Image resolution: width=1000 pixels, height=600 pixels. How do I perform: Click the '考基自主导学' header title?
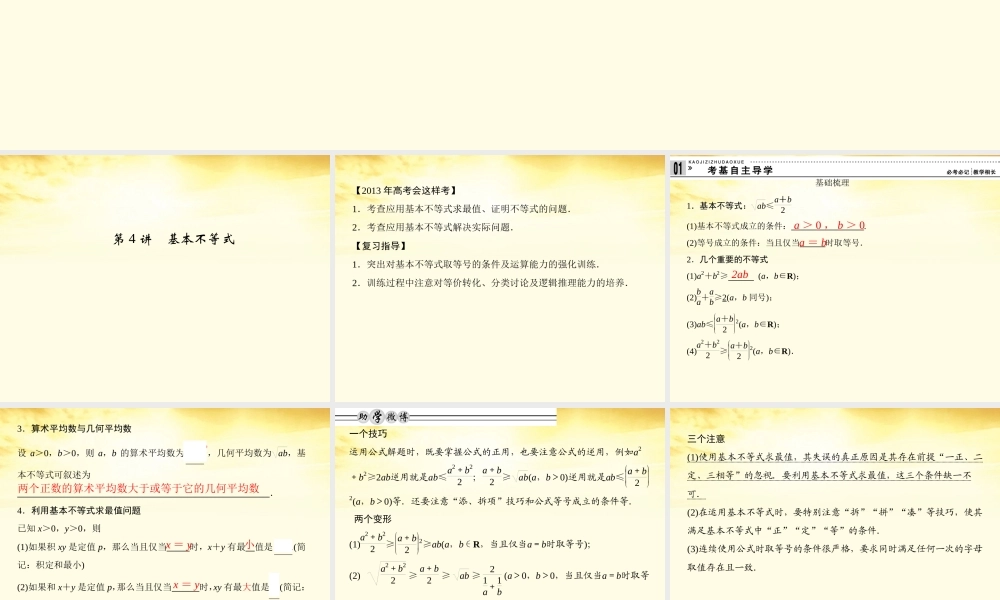(740, 170)
